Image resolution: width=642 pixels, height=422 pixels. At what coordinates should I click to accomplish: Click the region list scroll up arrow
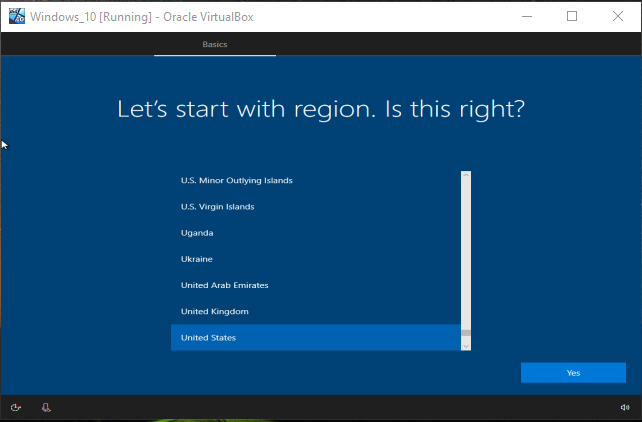click(x=466, y=176)
